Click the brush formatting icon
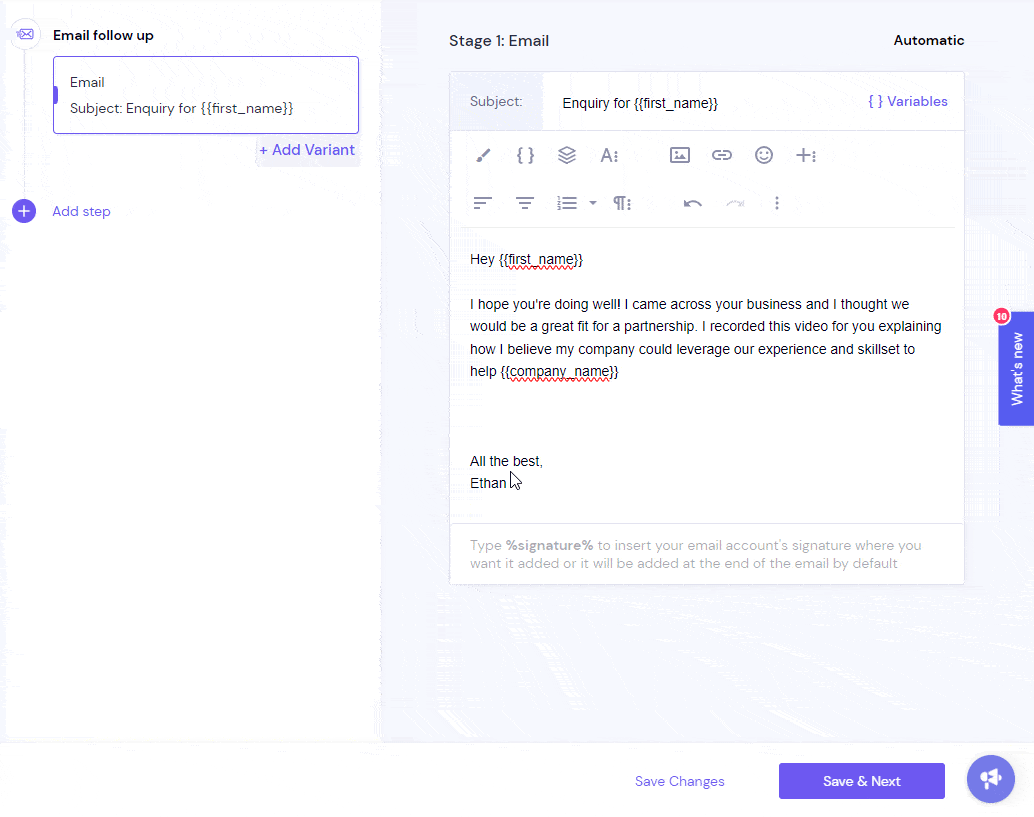Viewport: 1034px width, 817px height. (x=483, y=156)
